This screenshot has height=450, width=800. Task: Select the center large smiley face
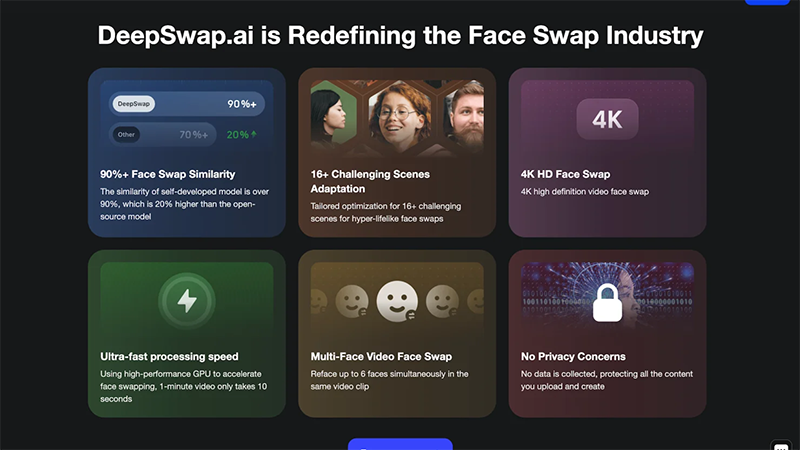tap(397, 302)
